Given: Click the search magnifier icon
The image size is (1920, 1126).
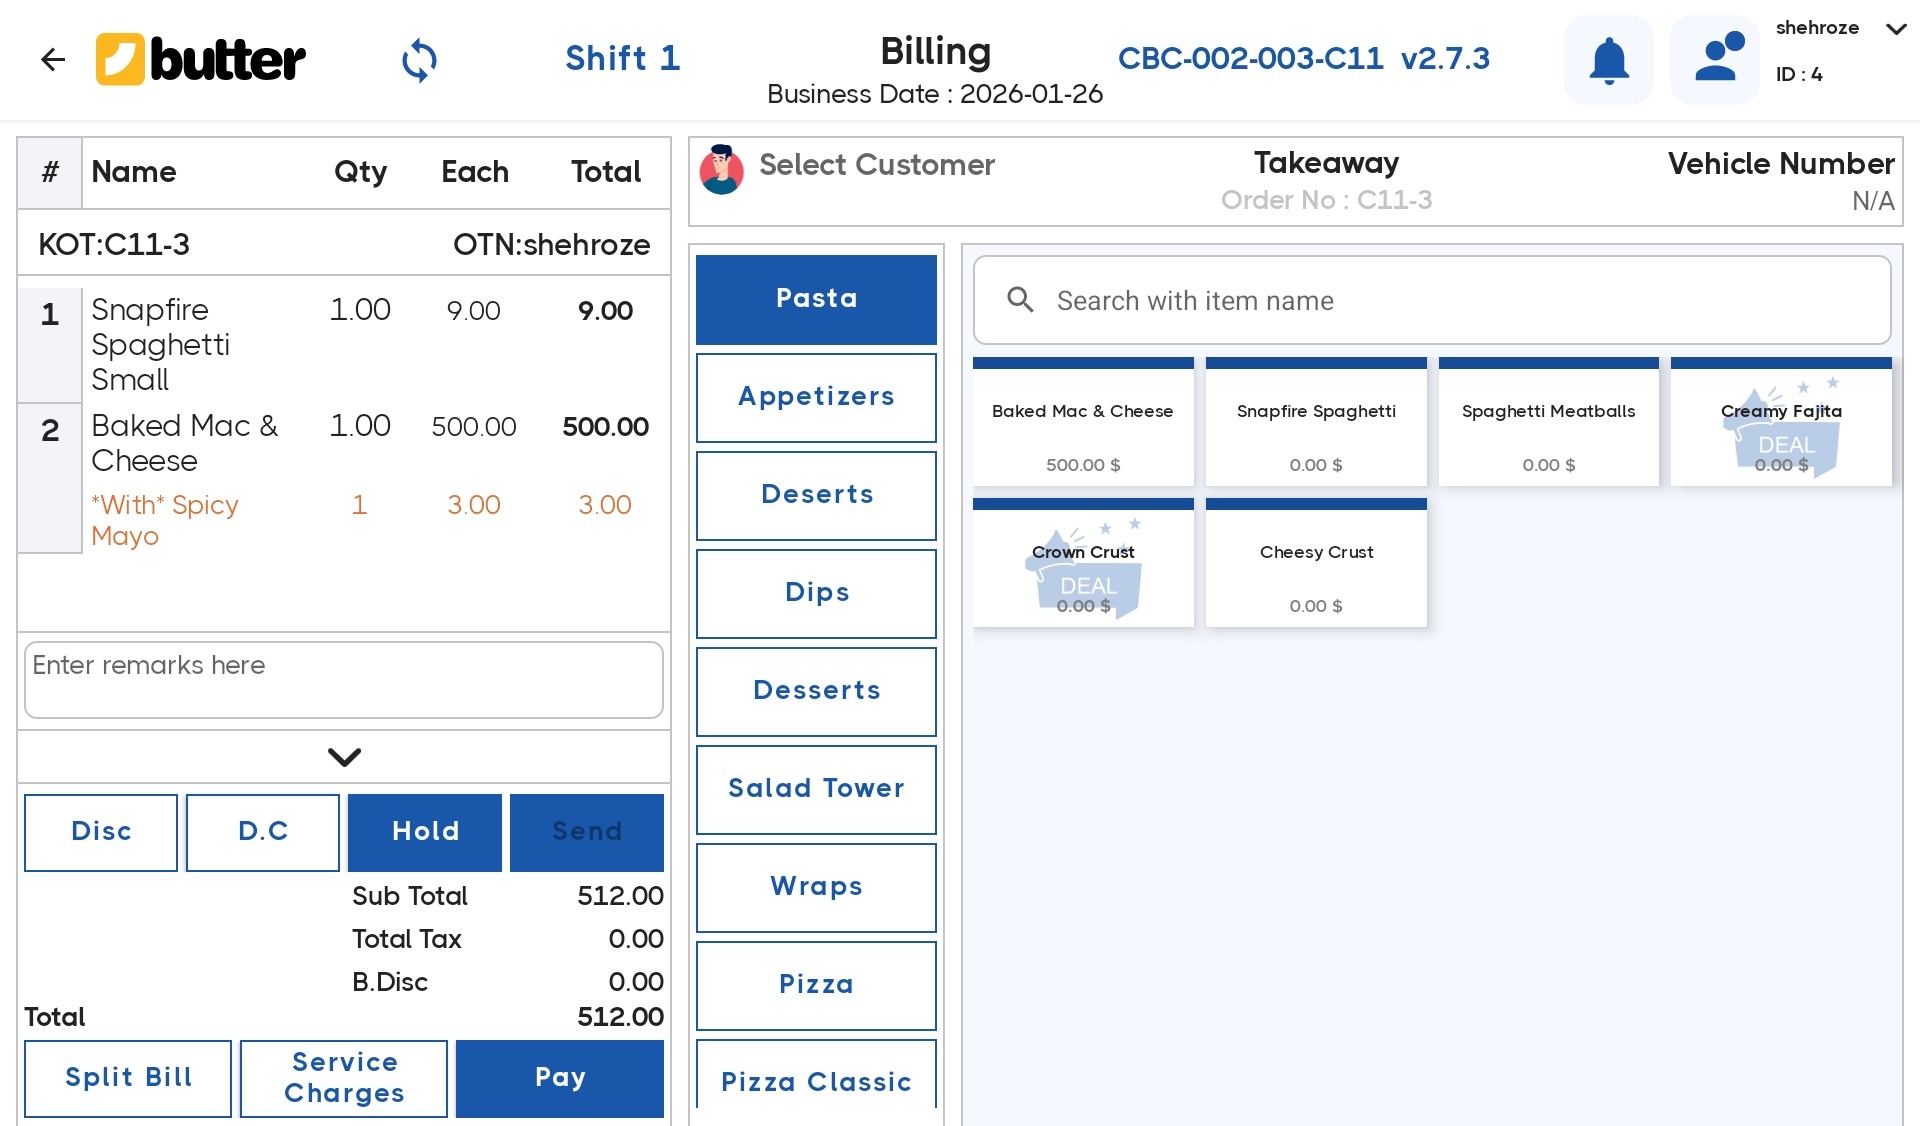Looking at the screenshot, I should click(x=1020, y=300).
